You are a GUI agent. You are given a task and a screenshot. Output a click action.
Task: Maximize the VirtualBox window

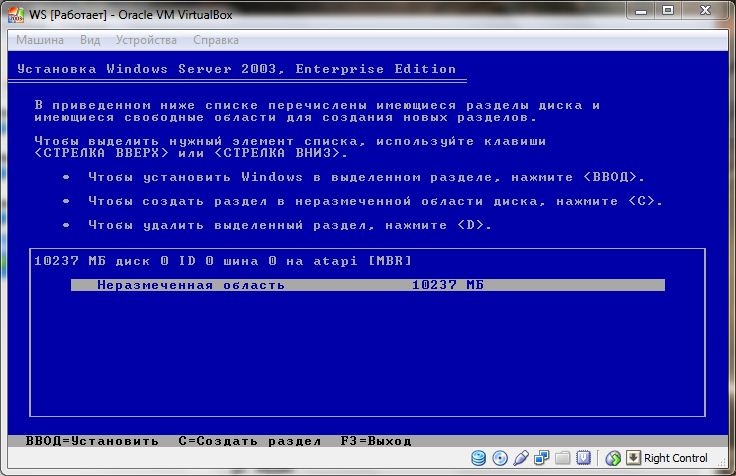(667, 11)
